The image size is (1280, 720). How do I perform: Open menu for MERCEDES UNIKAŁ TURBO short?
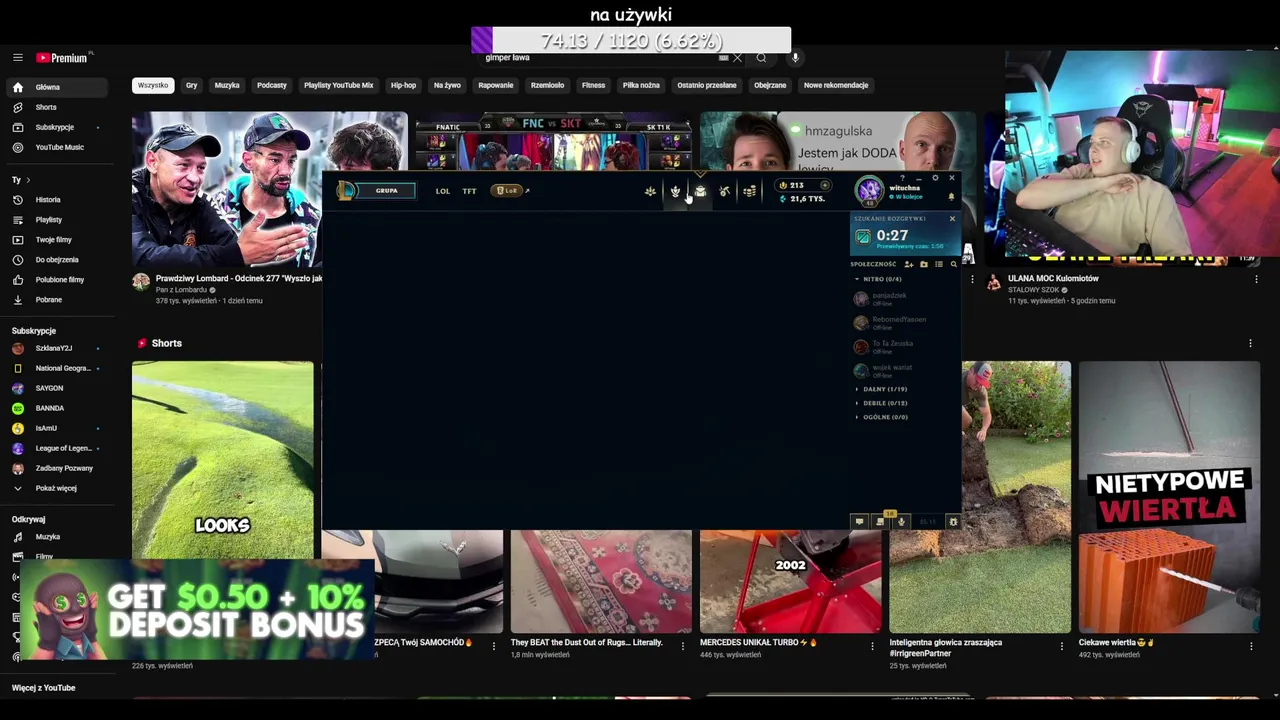(x=872, y=646)
